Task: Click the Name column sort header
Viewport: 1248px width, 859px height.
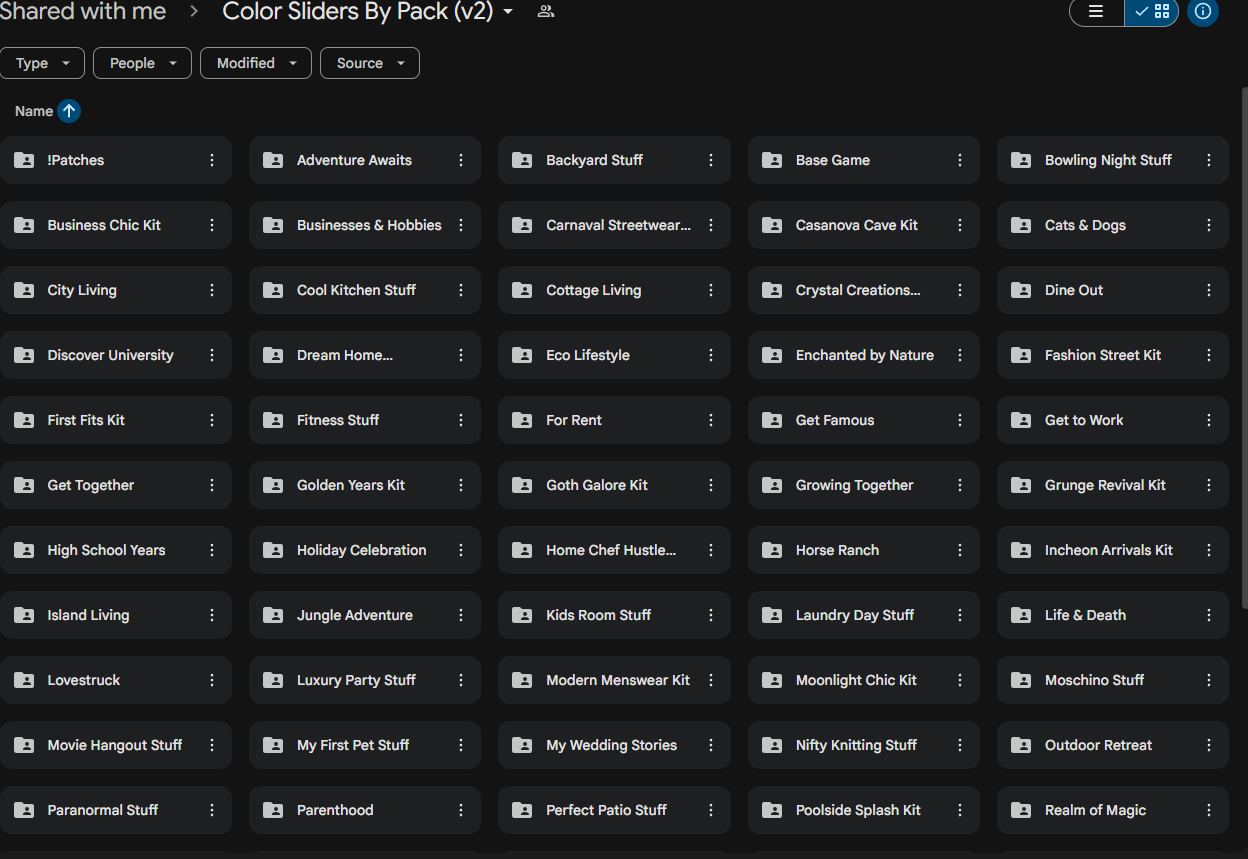Action: pos(34,111)
